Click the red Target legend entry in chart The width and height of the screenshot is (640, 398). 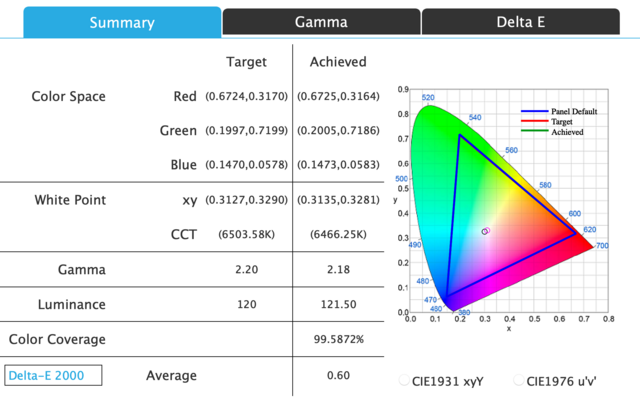tap(547, 121)
